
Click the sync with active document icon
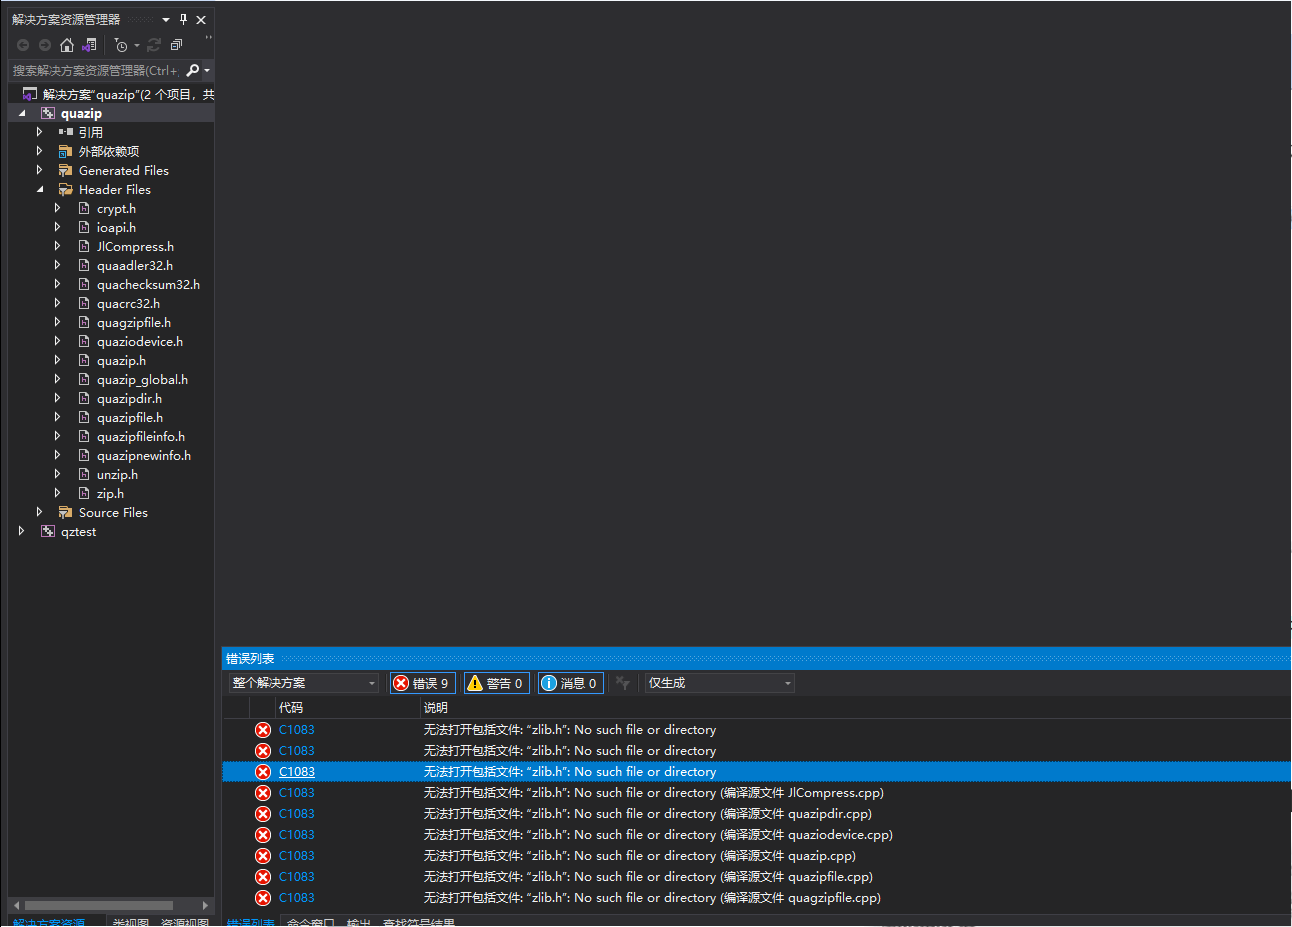154,45
